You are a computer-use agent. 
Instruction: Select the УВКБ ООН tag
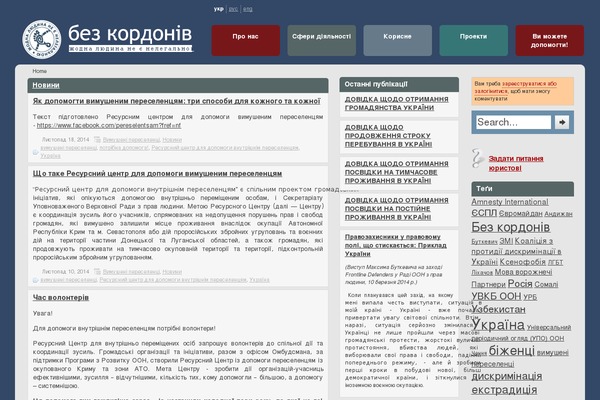click(x=496, y=296)
